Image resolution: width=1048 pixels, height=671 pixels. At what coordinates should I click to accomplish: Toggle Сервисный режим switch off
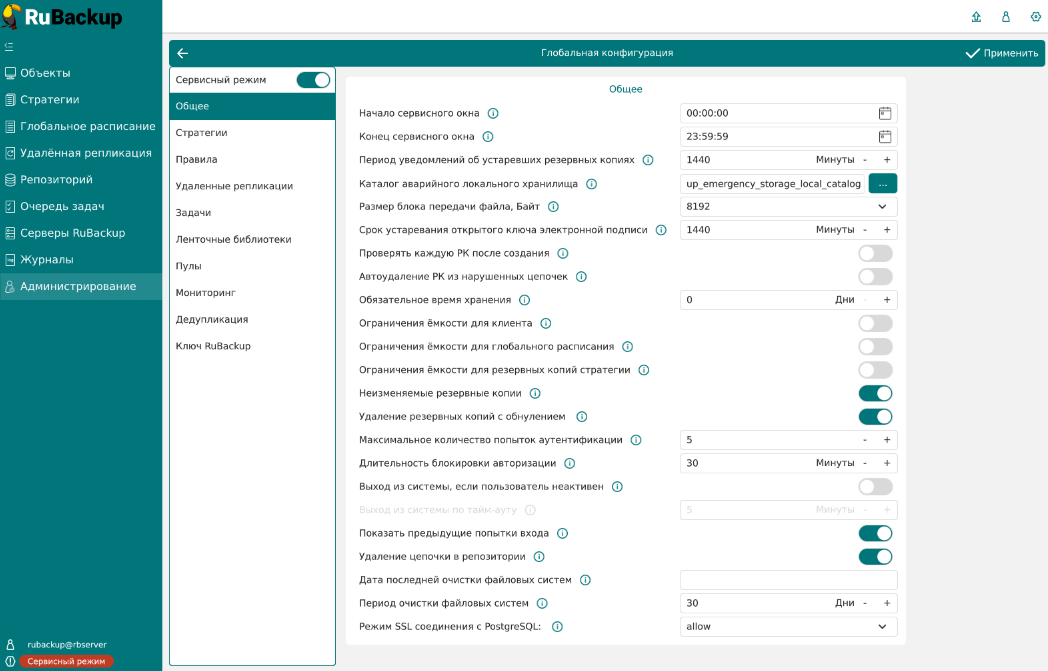[313, 80]
